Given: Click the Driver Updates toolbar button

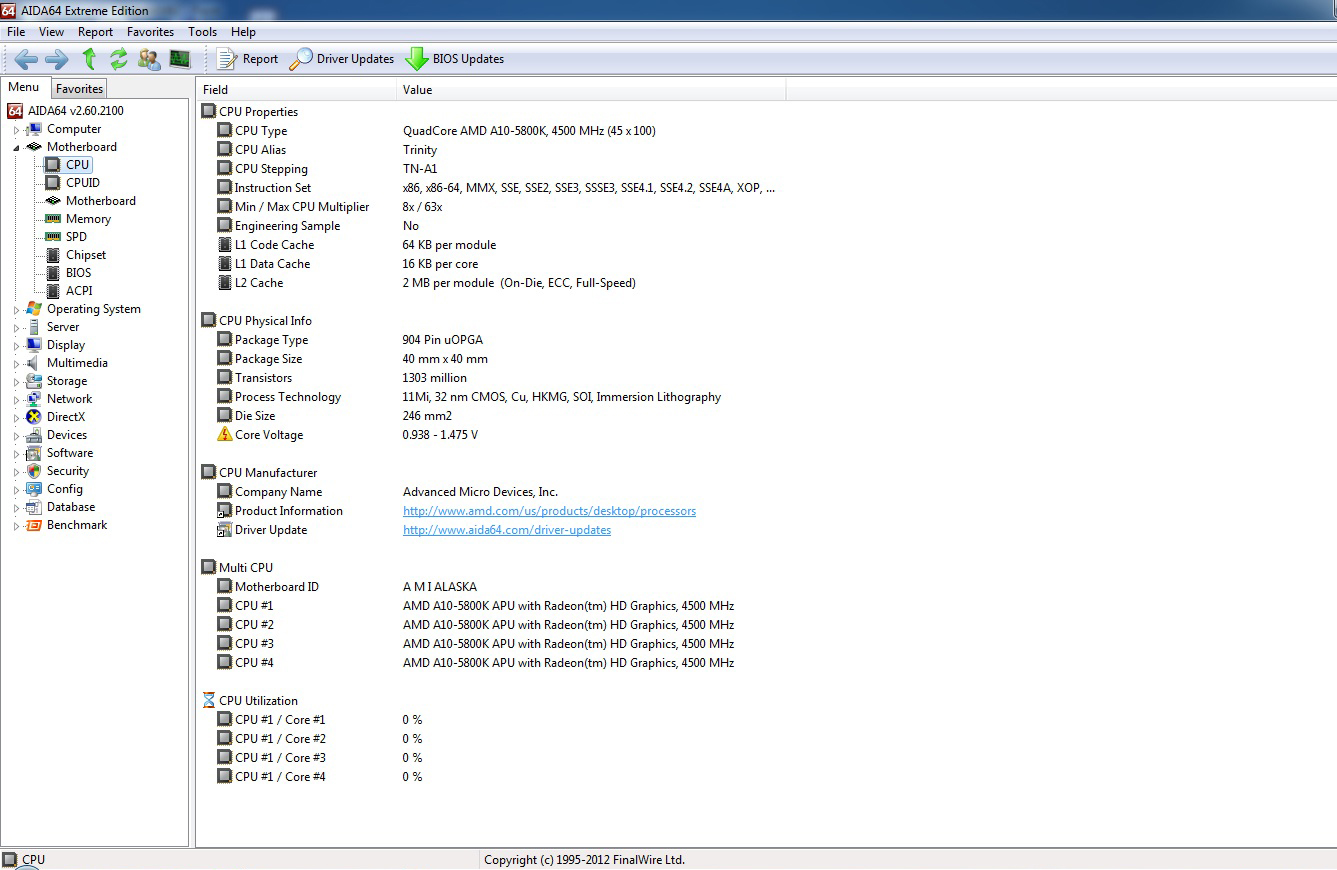Looking at the screenshot, I should click(x=342, y=59).
